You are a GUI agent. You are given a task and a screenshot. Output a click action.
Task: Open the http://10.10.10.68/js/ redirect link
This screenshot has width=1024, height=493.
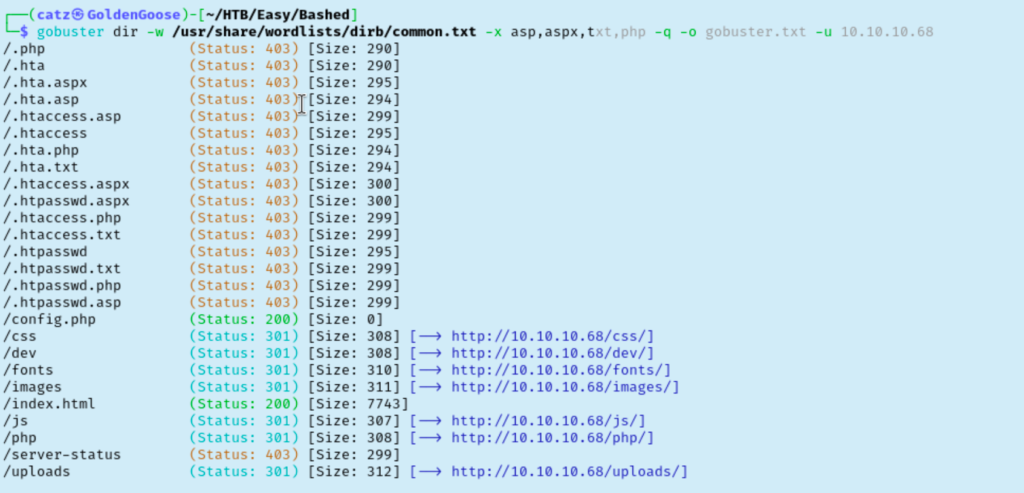click(x=548, y=421)
